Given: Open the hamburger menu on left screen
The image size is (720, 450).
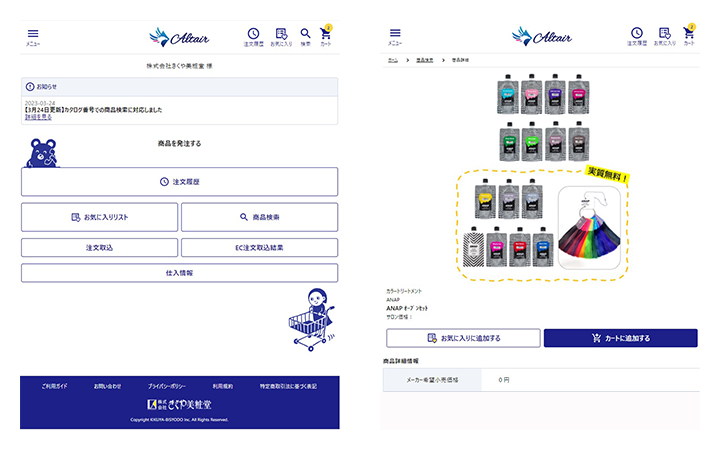Looking at the screenshot, I should tap(33, 36).
